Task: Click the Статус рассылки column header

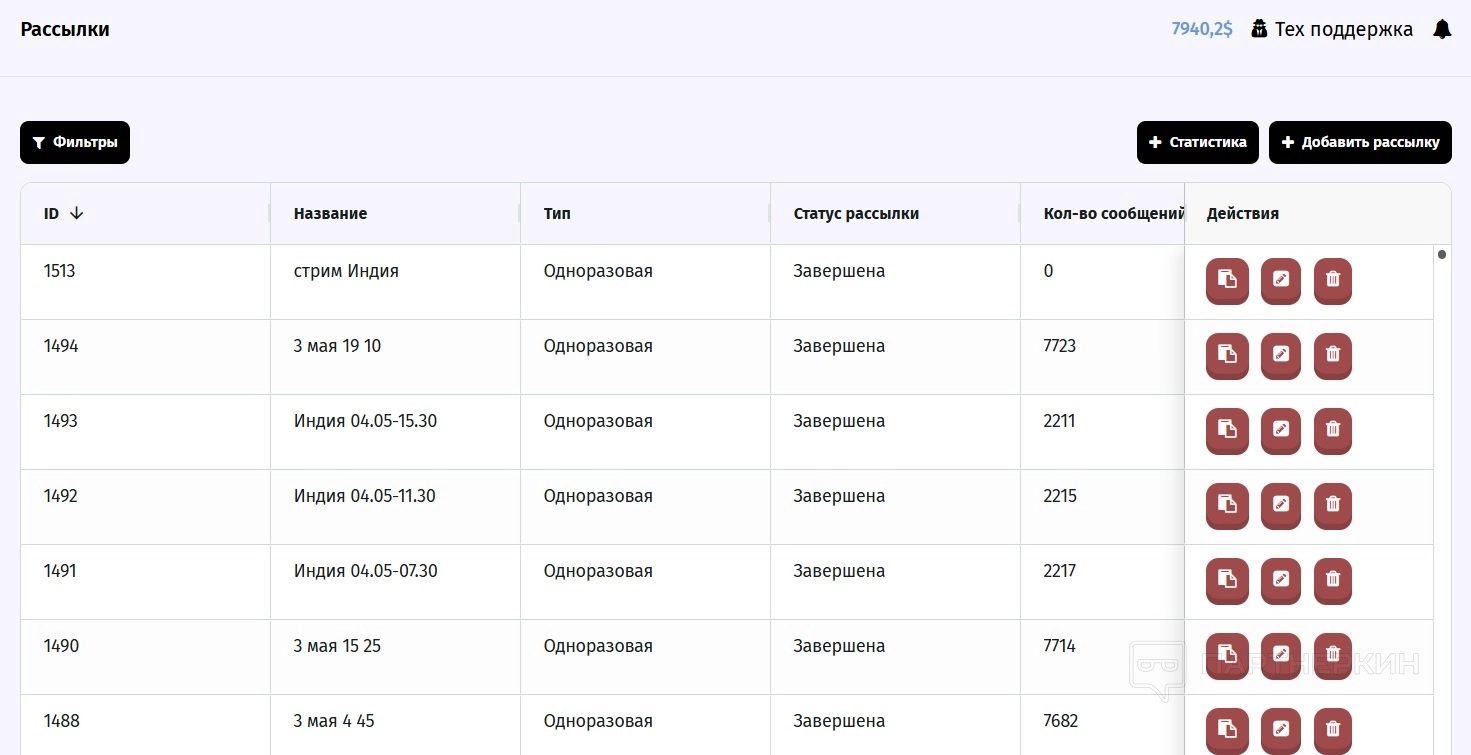Action: pos(856,213)
